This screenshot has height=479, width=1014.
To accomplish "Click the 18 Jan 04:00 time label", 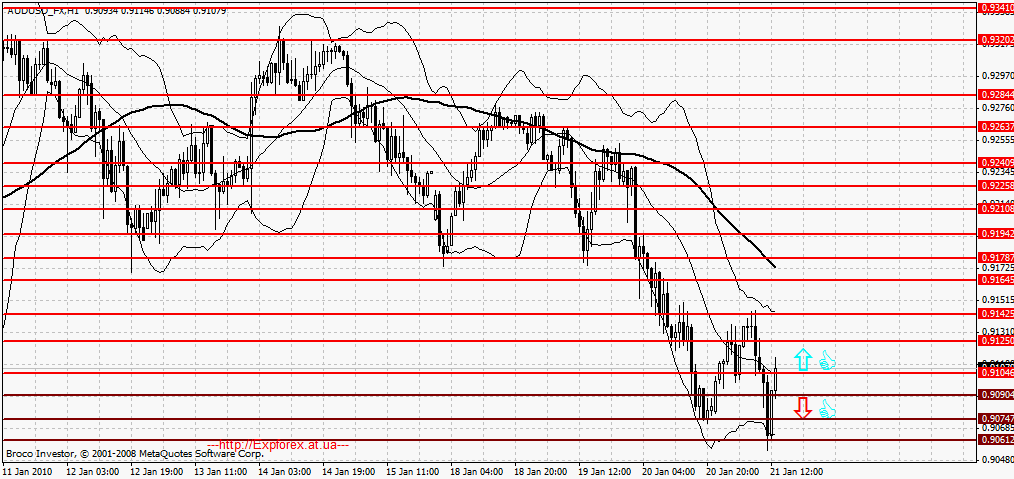I will point(477,471).
